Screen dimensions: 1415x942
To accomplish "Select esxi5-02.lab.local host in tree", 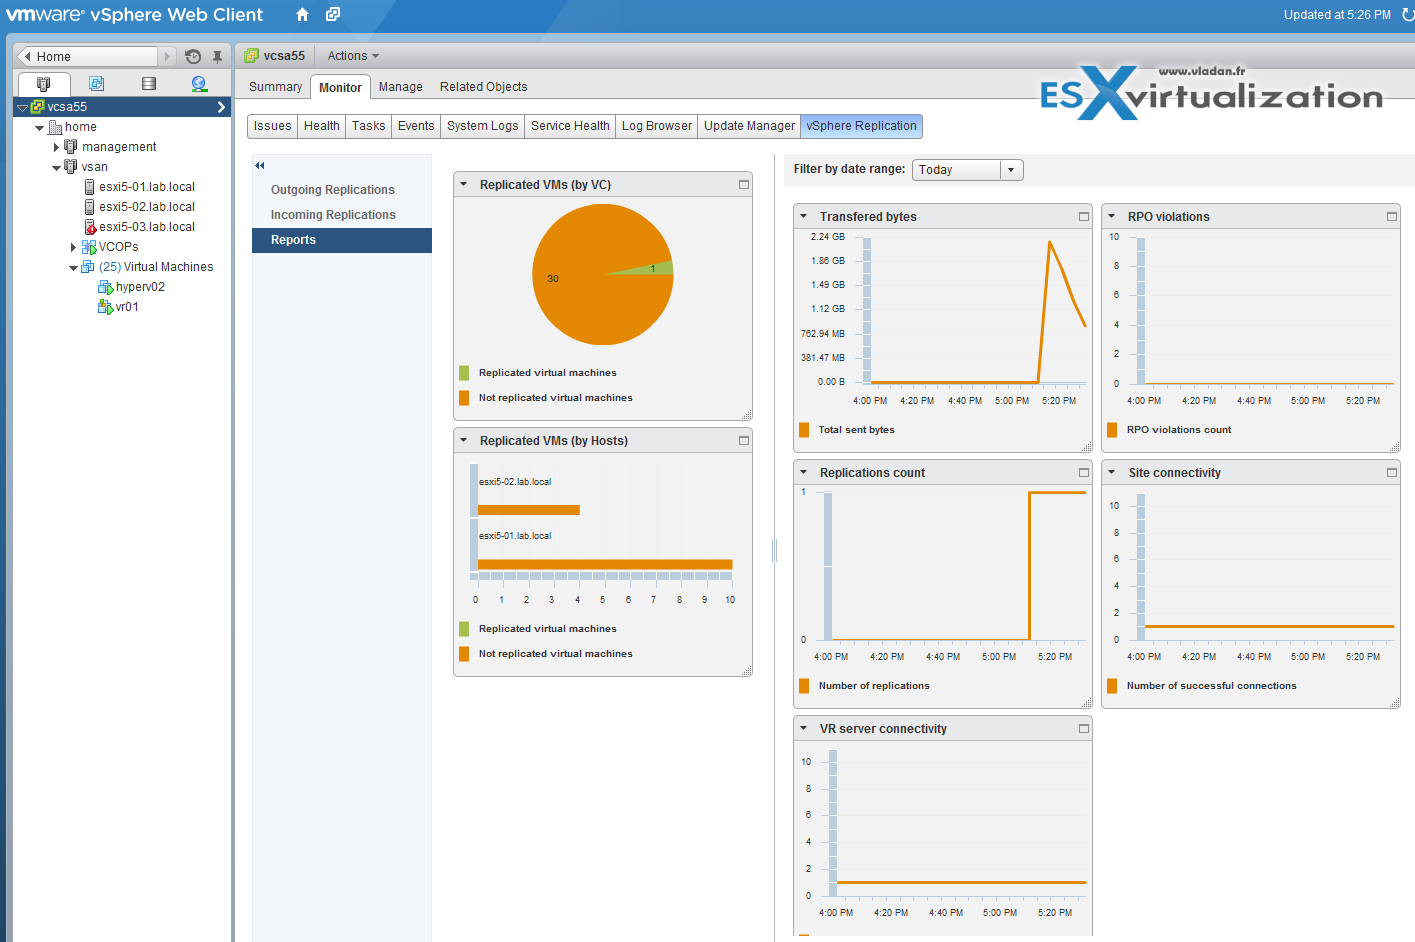I will coord(147,207).
